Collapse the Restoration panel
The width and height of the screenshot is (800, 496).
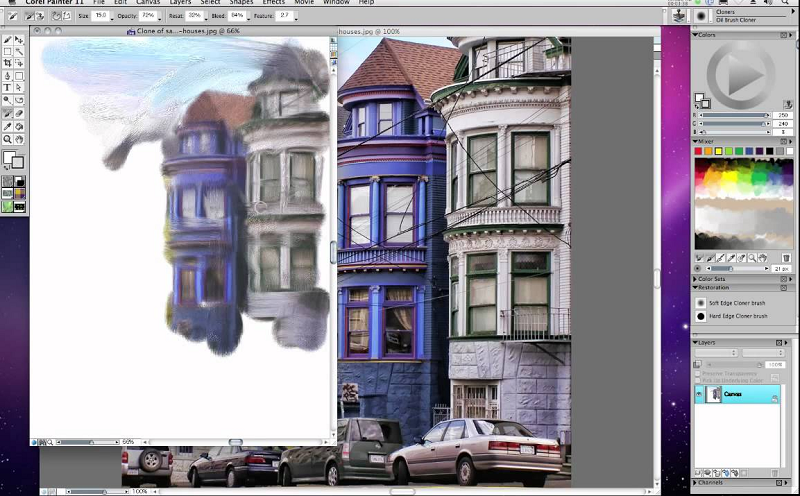pyautogui.click(x=696, y=289)
